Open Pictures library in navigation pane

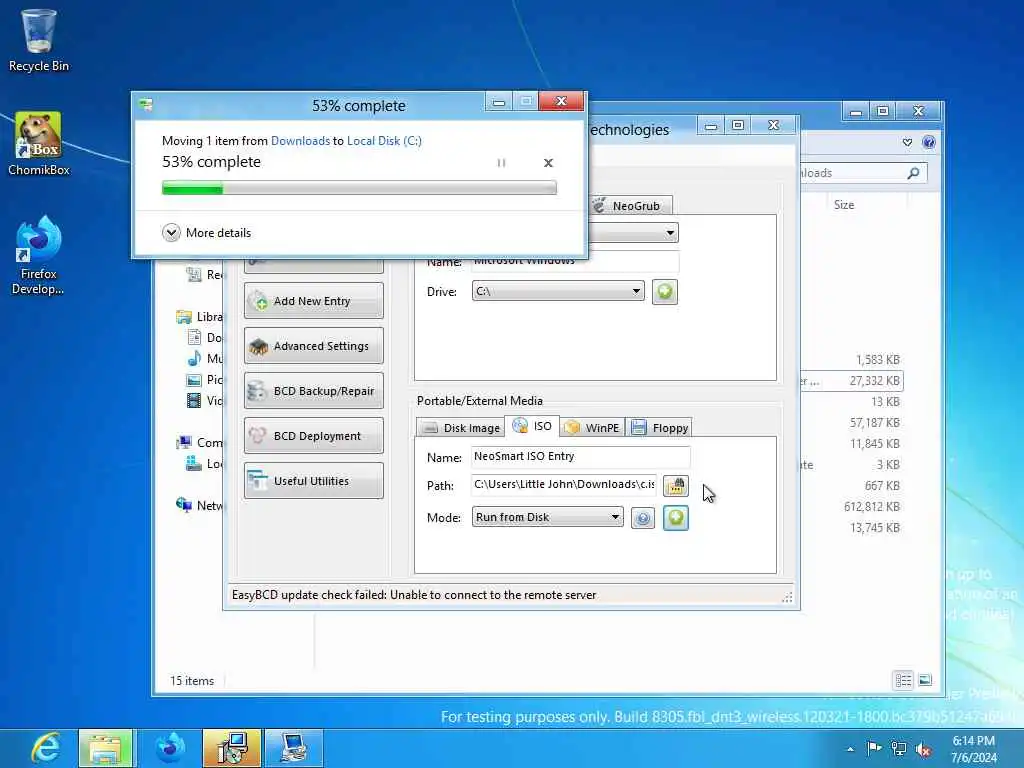point(205,379)
